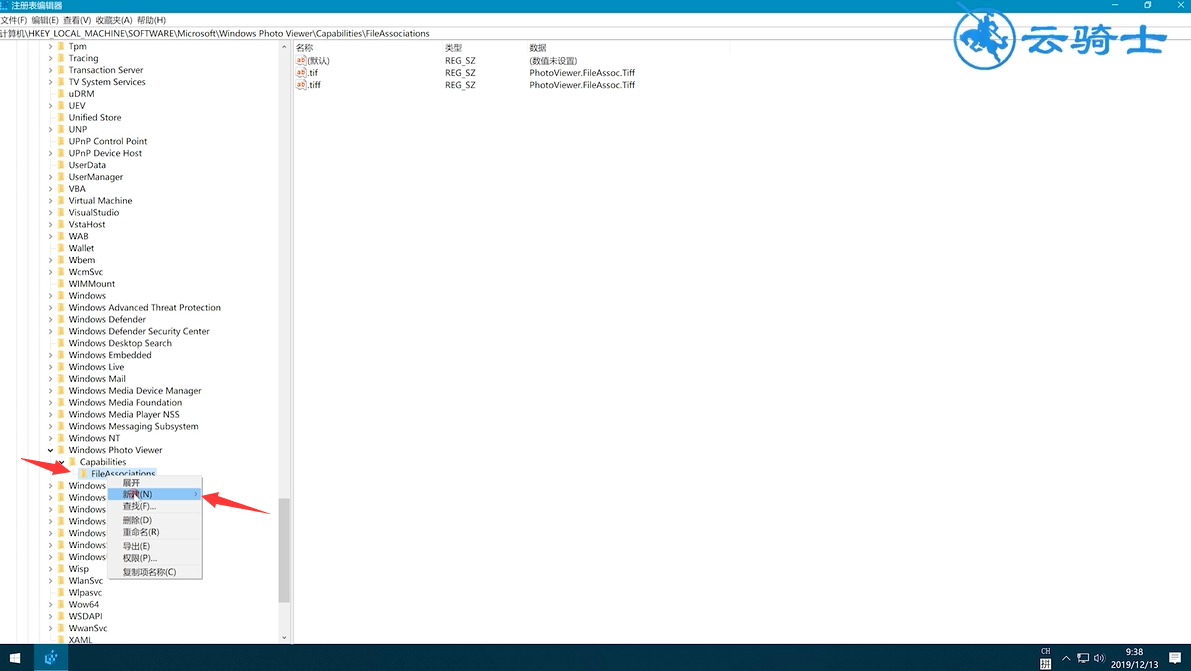Open the 帮助(H) menu

coord(151,21)
